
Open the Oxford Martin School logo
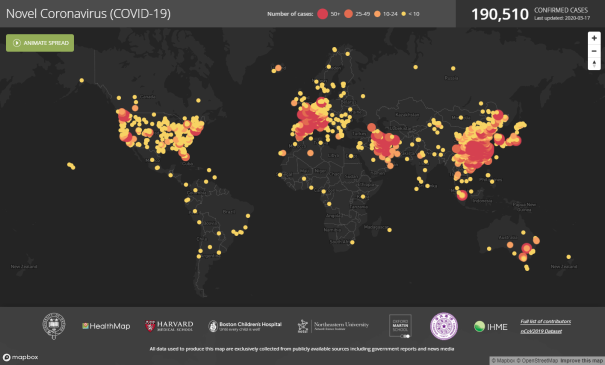[400, 326]
